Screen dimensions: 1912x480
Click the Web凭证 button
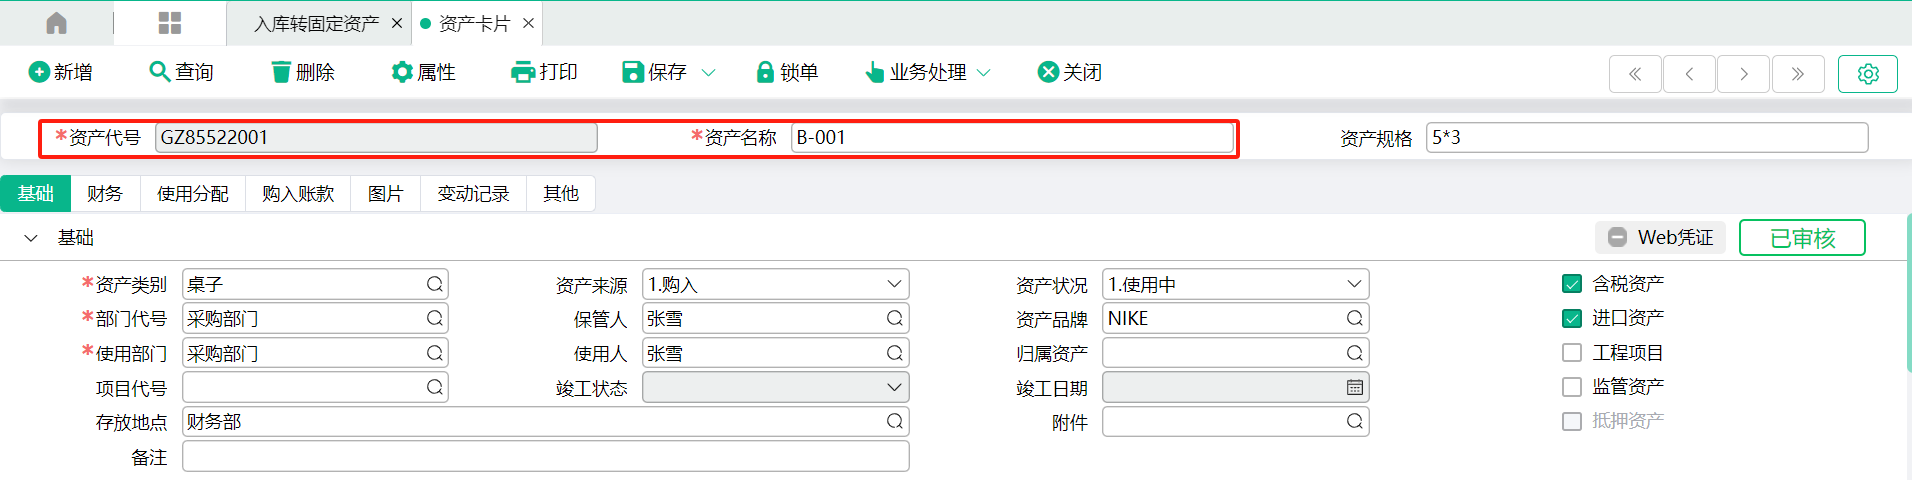tap(1660, 238)
